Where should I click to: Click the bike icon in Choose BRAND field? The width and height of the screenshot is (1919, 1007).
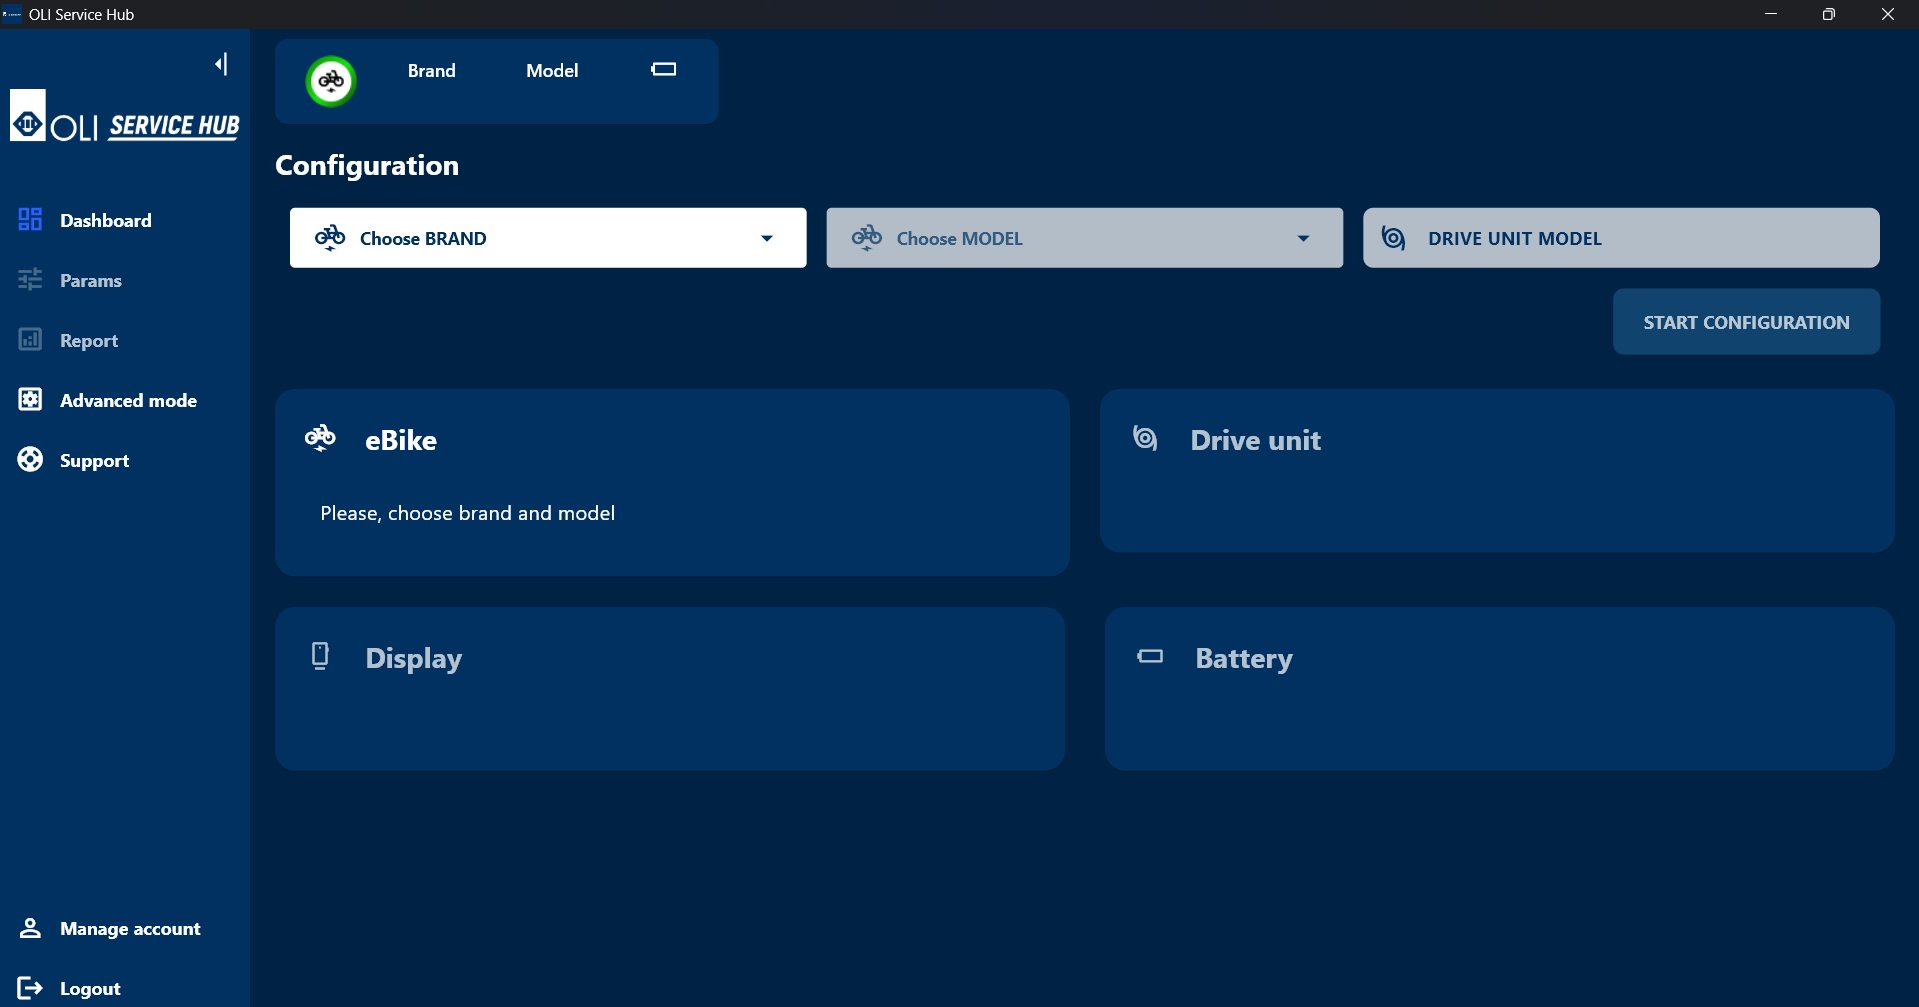coord(330,238)
